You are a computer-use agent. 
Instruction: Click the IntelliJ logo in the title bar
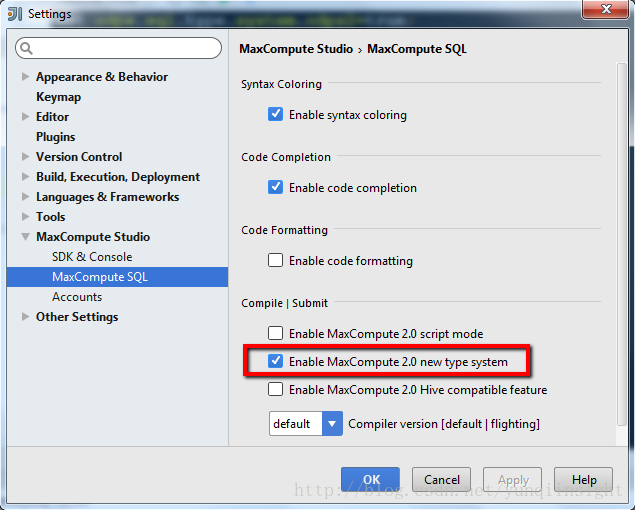coord(15,14)
